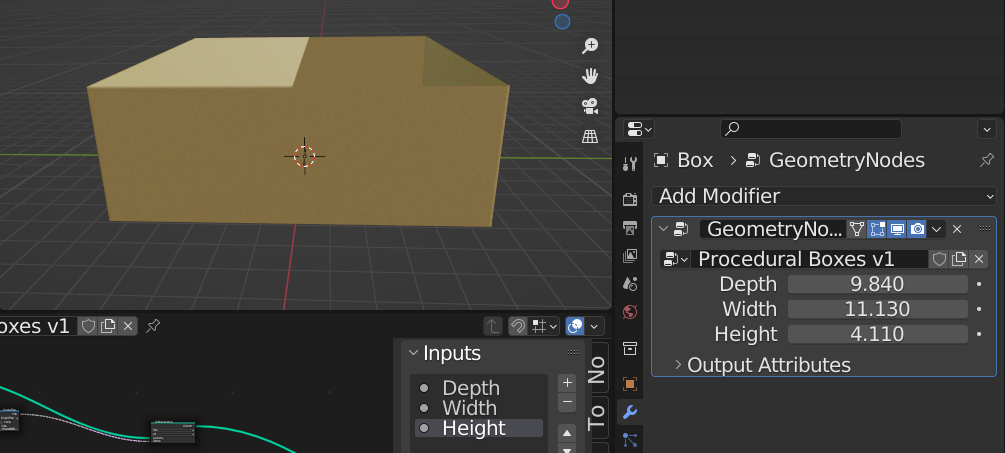Open the Output properties tab
Image resolution: width=1005 pixels, height=453 pixels.
click(x=630, y=227)
